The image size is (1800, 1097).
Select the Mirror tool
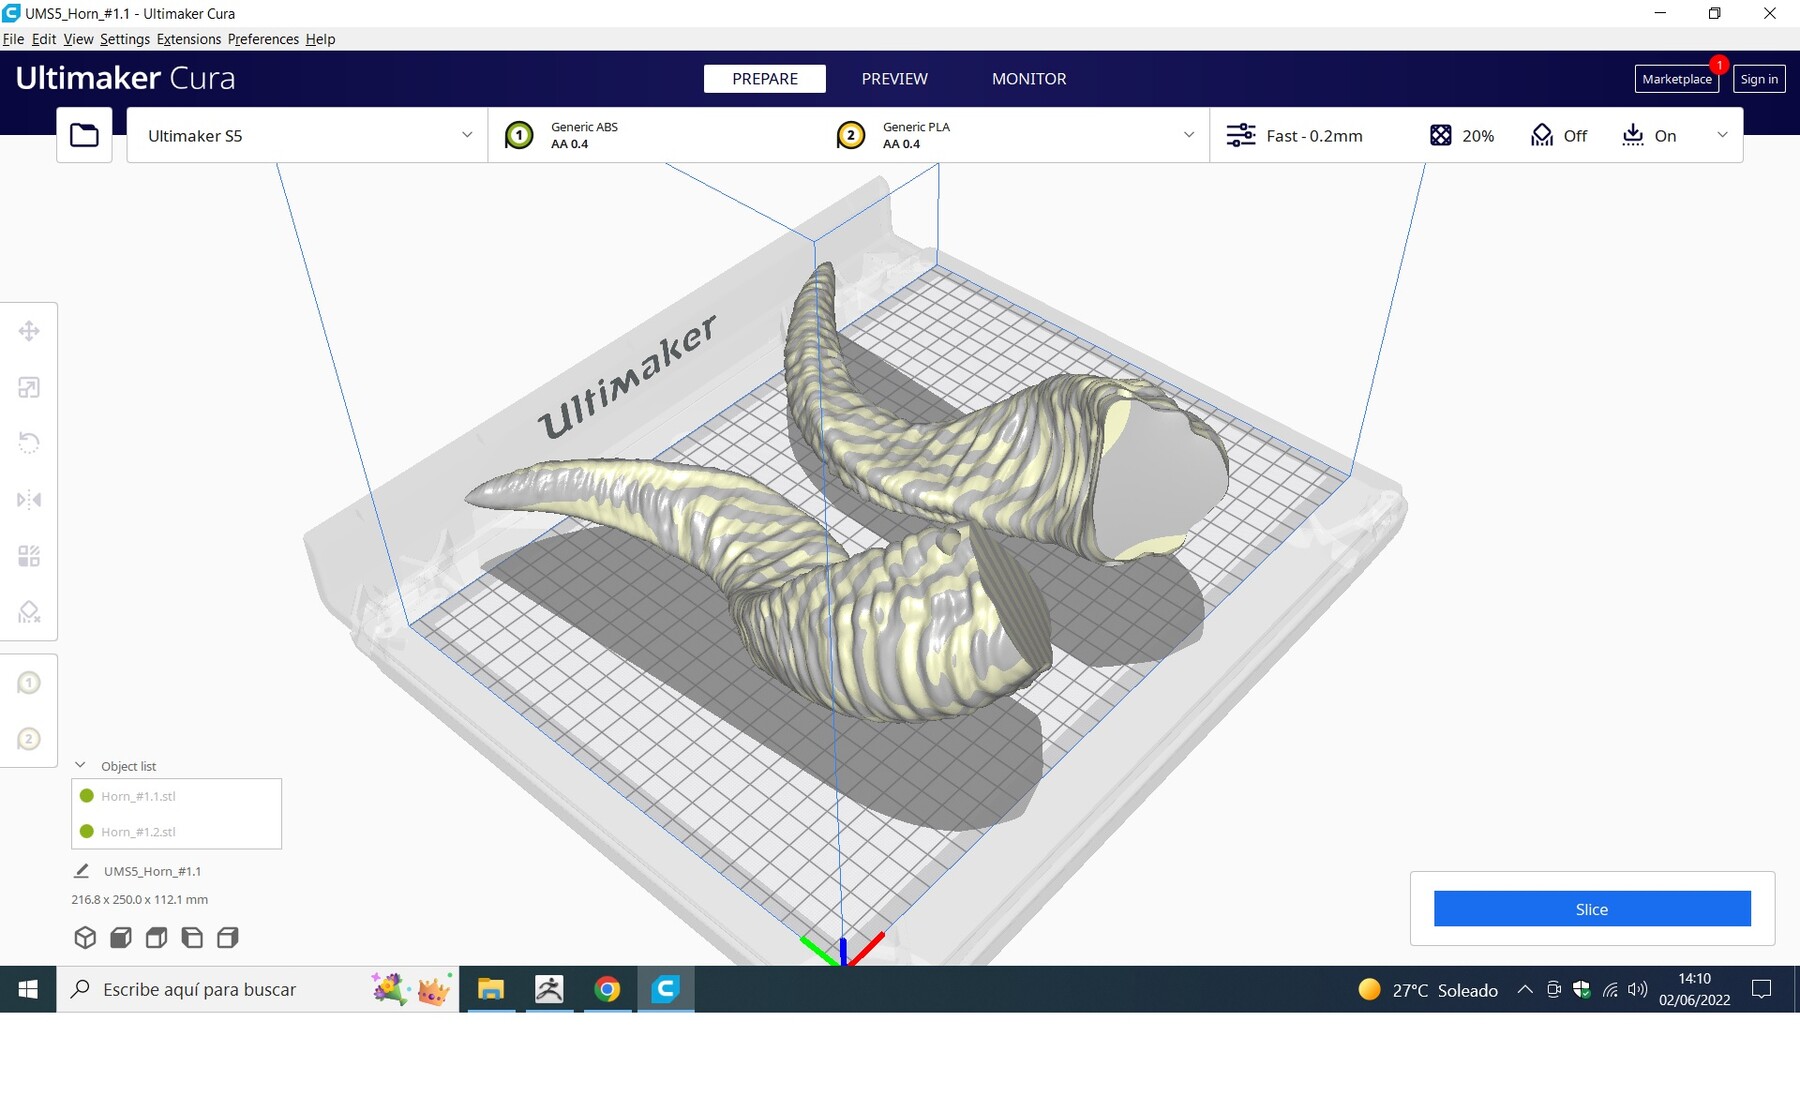pos(29,499)
